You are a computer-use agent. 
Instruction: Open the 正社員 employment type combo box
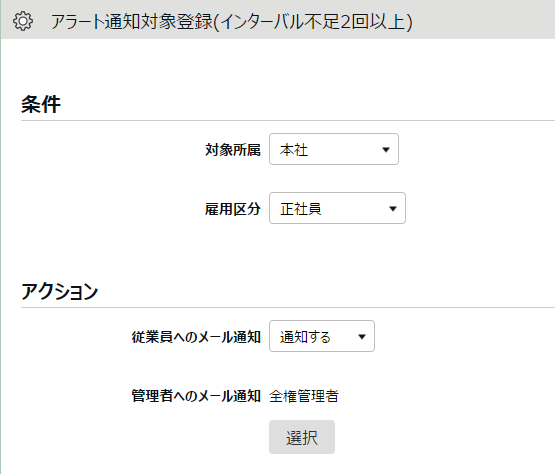337,208
